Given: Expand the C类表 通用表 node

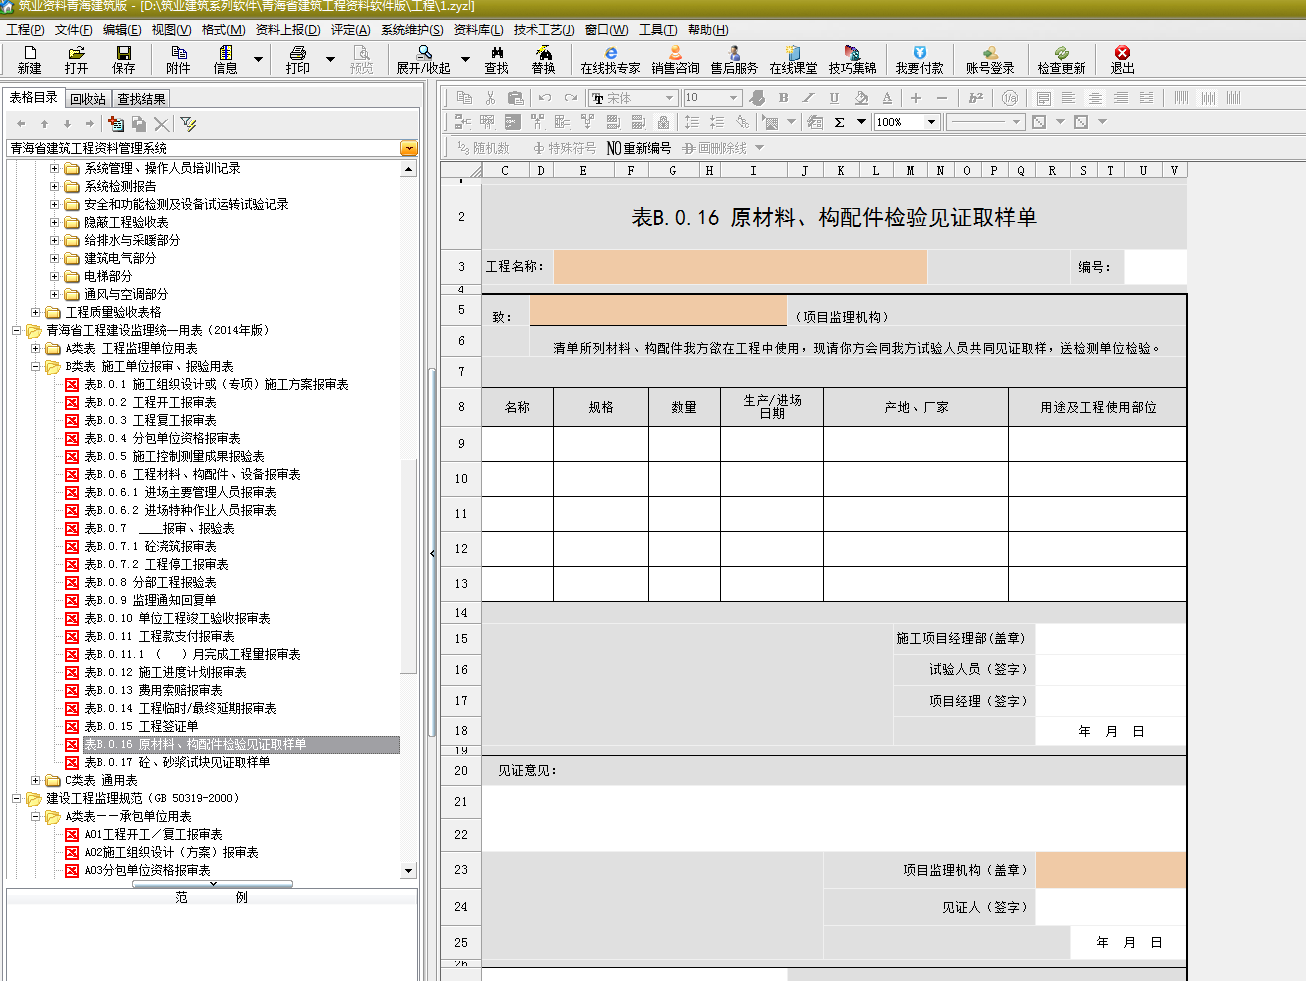Looking at the screenshot, I should 36,781.
